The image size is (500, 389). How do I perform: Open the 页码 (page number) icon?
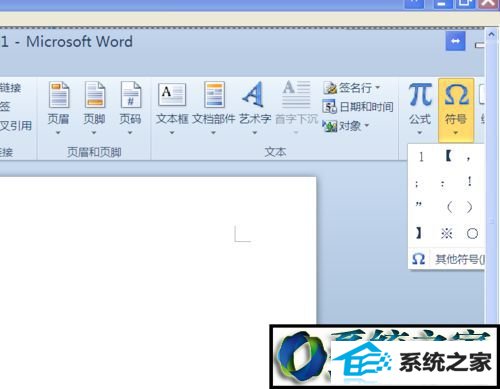(x=131, y=95)
